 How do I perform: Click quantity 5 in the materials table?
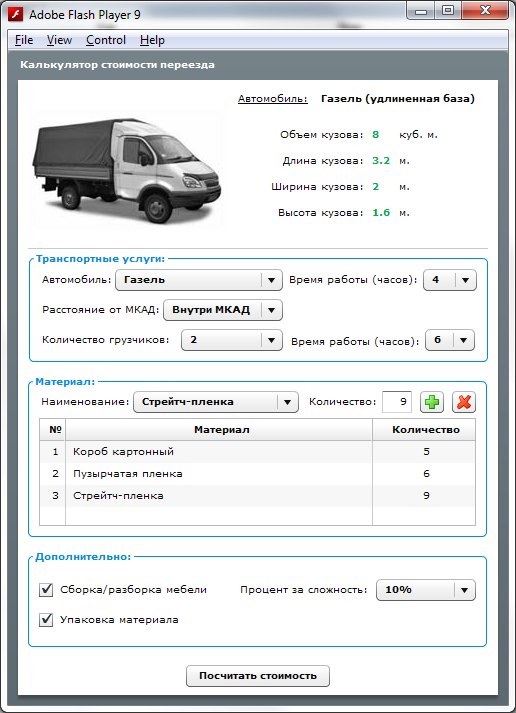[426, 452]
